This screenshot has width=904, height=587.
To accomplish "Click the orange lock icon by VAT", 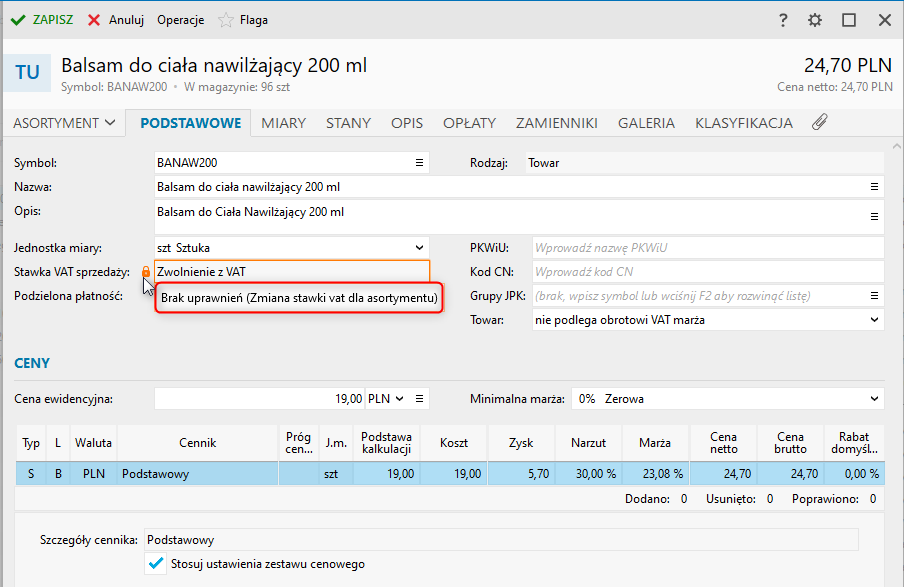I will pos(146,272).
